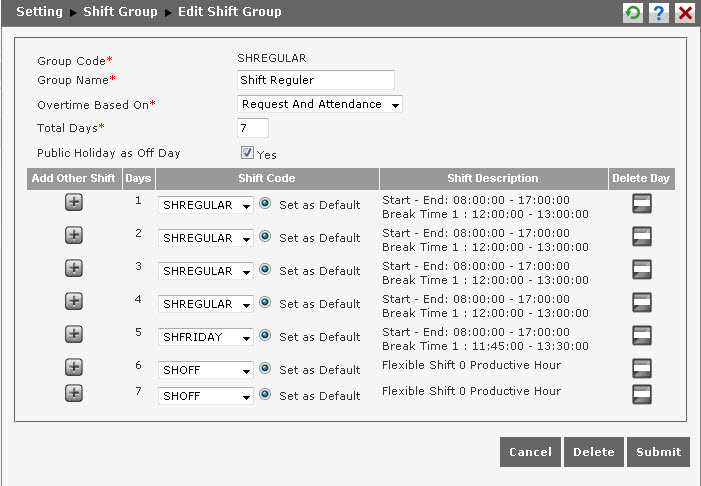Delete day 2 row
The width and height of the screenshot is (701, 486).
[x=642, y=237]
